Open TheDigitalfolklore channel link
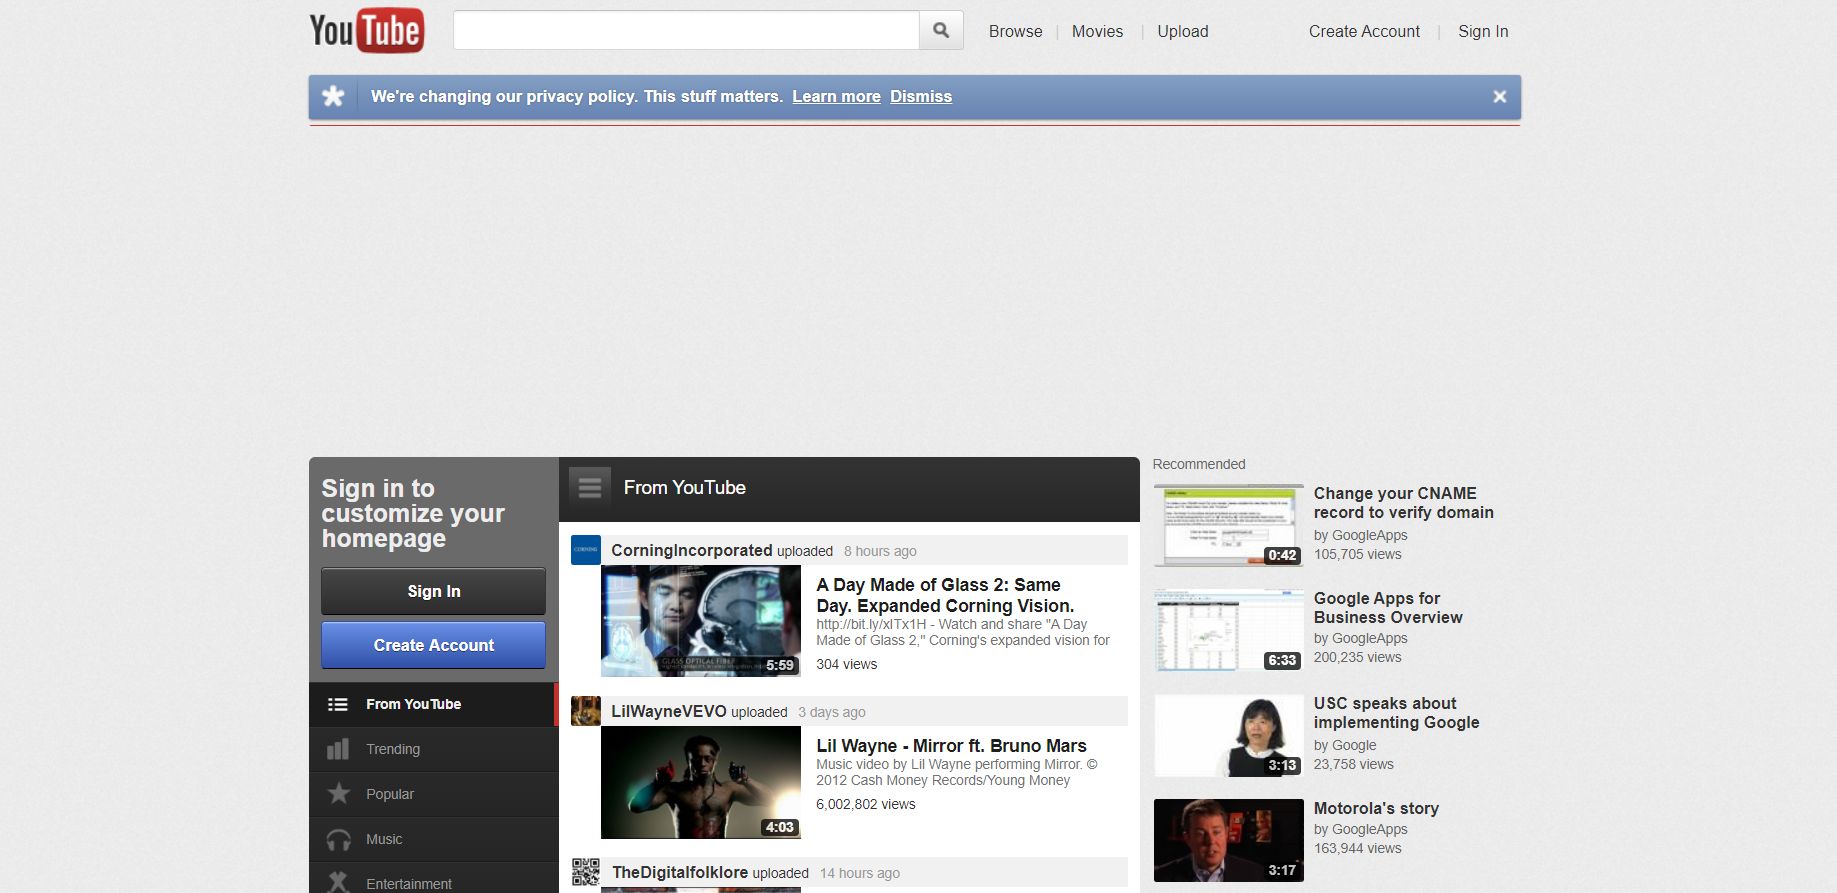Screen dimensions: 1837x893 [680, 872]
